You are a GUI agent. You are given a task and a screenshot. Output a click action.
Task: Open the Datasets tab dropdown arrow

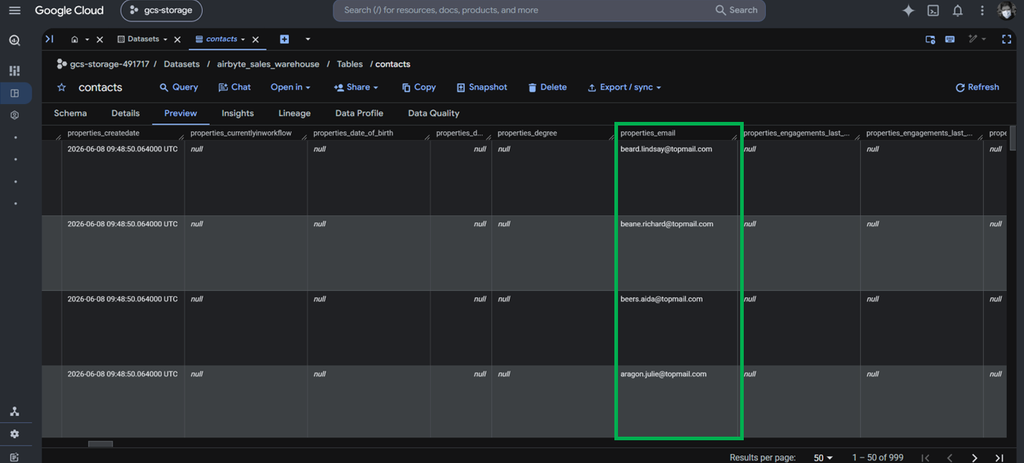(x=165, y=39)
